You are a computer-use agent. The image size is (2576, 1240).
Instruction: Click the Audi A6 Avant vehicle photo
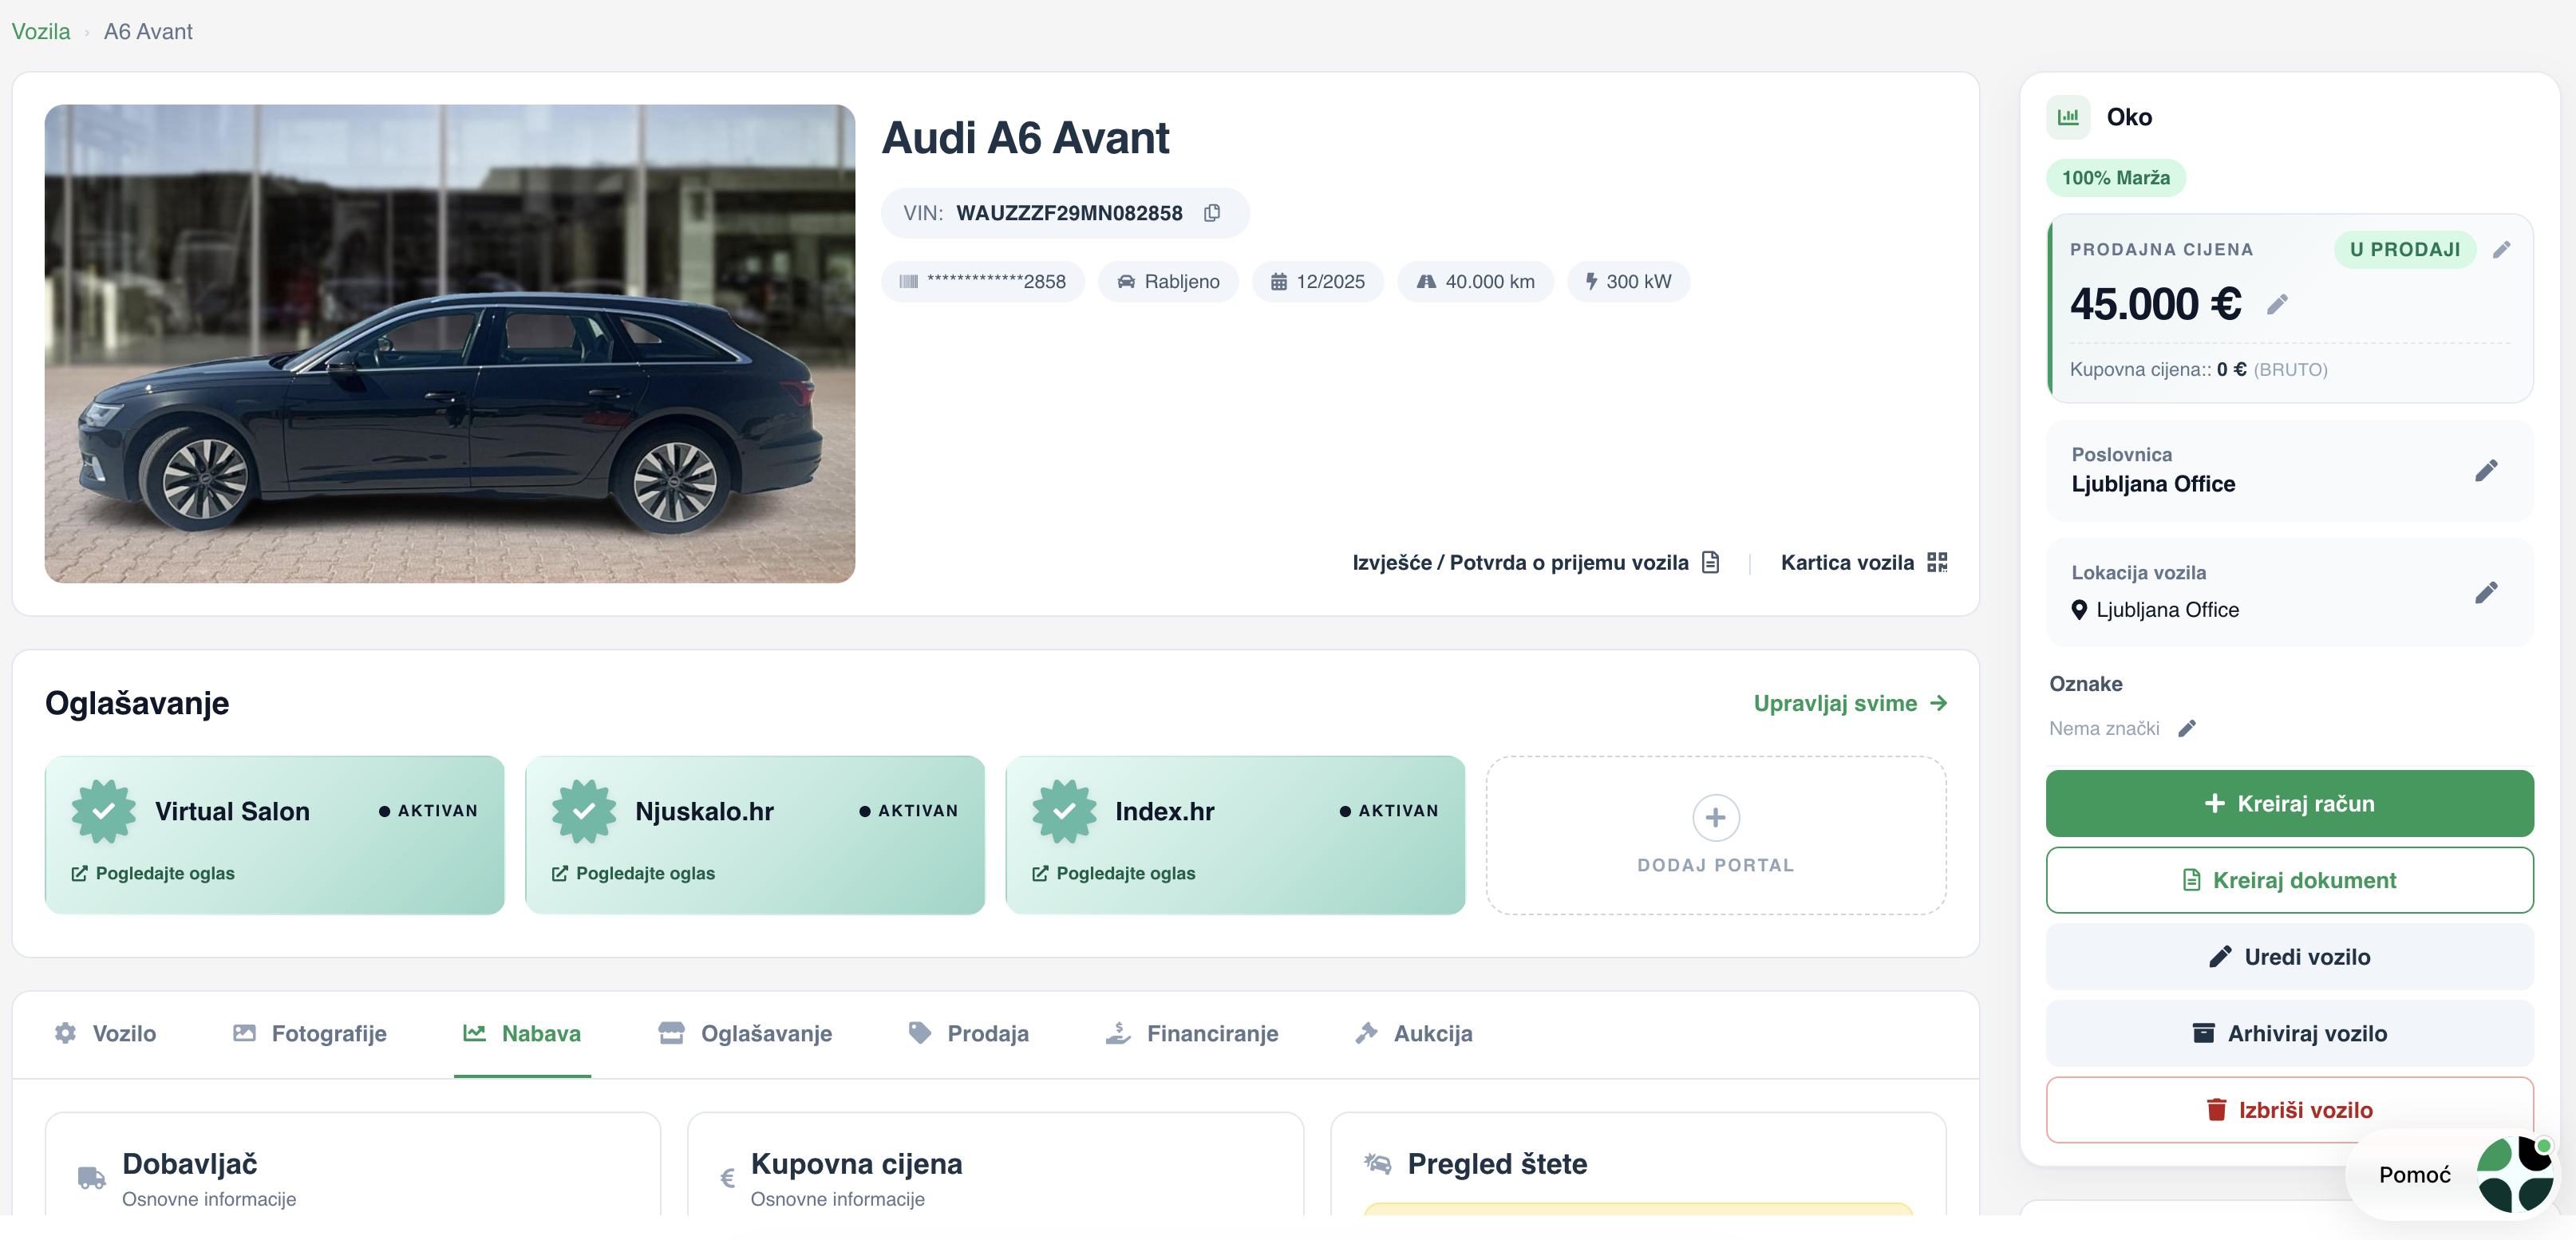click(x=450, y=344)
